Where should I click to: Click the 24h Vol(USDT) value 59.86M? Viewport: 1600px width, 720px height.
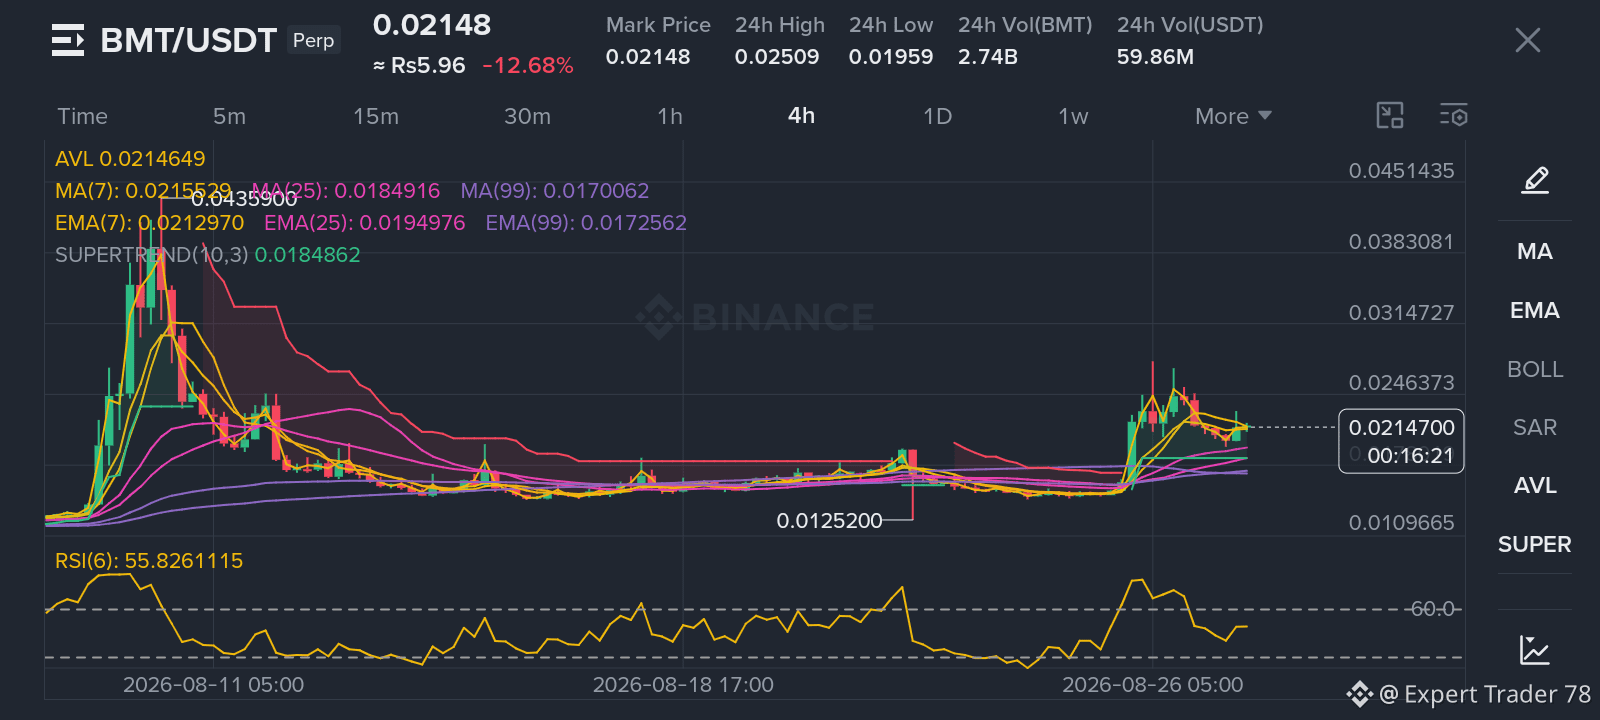(x=1155, y=57)
